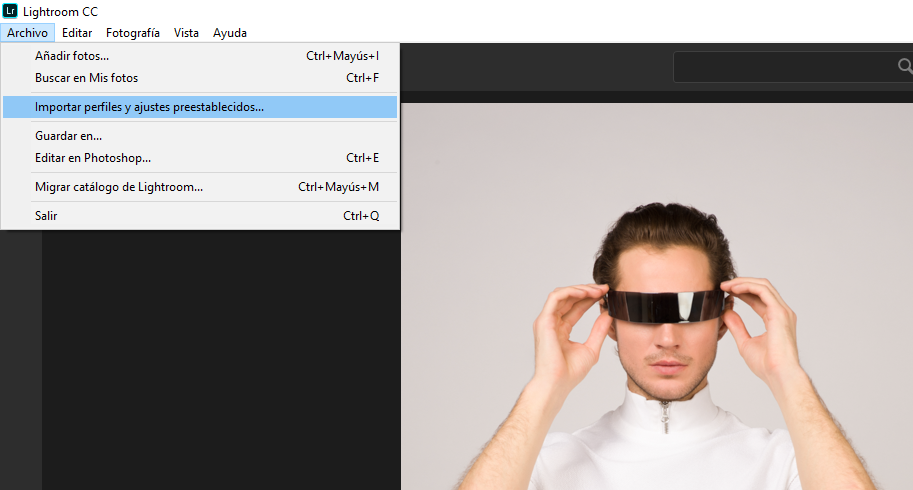Open the Ayuda menu
Image resolution: width=913 pixels, height=490 pixels.
(x=230, y=33)
